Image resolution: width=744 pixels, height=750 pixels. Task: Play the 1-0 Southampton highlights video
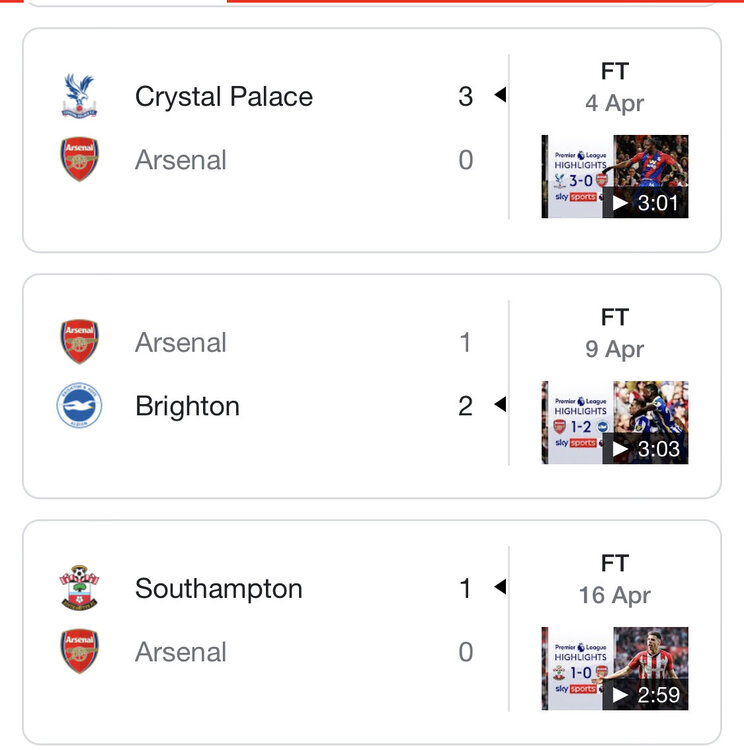[615, 669]
